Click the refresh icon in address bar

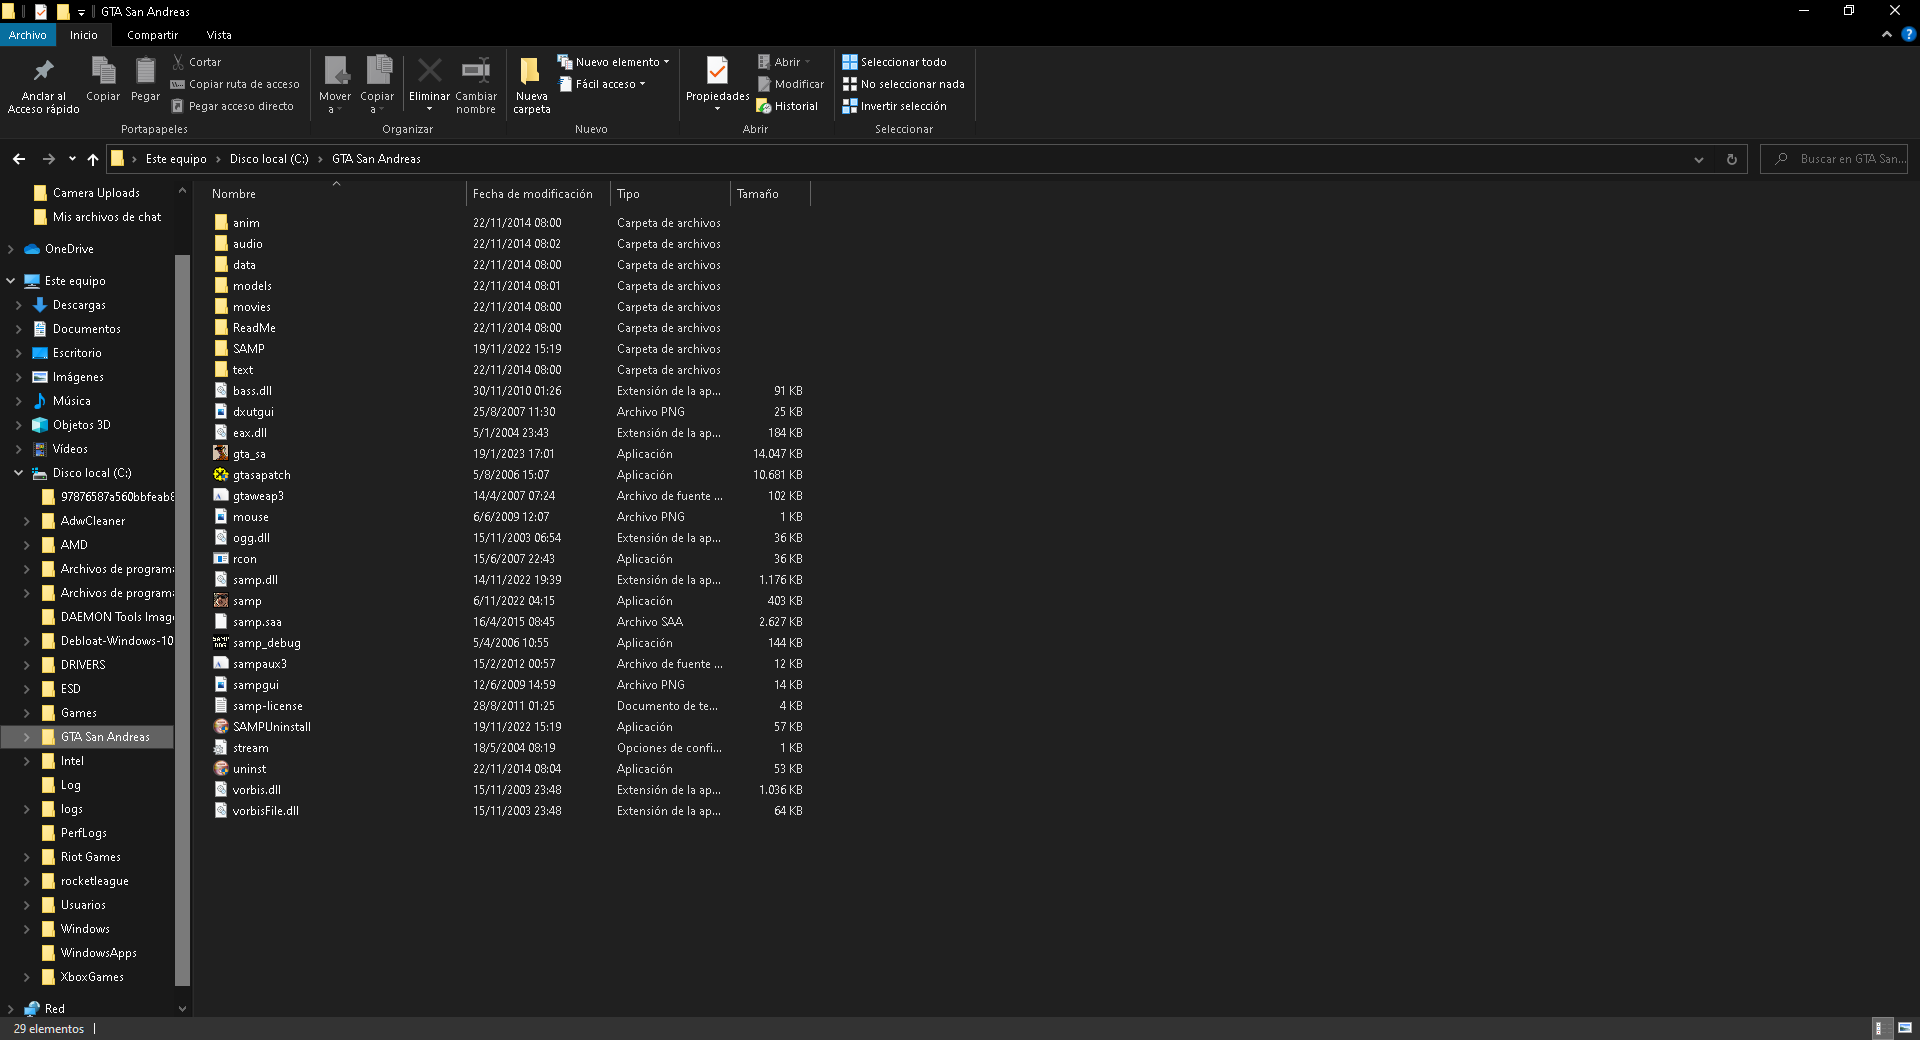tap(1732, 159)
